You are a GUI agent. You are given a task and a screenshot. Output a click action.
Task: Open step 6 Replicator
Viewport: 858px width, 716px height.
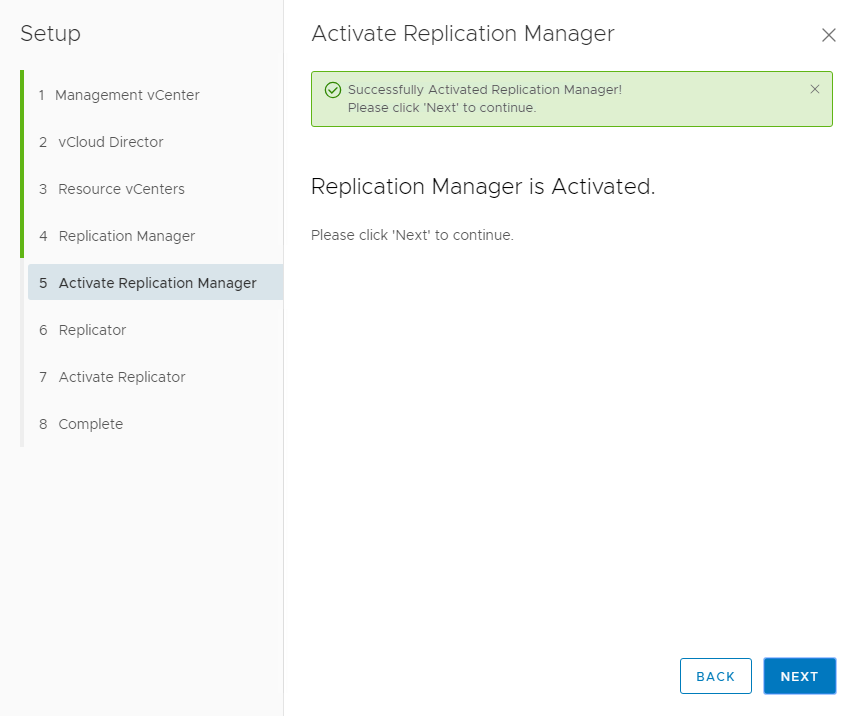[92, 330]
